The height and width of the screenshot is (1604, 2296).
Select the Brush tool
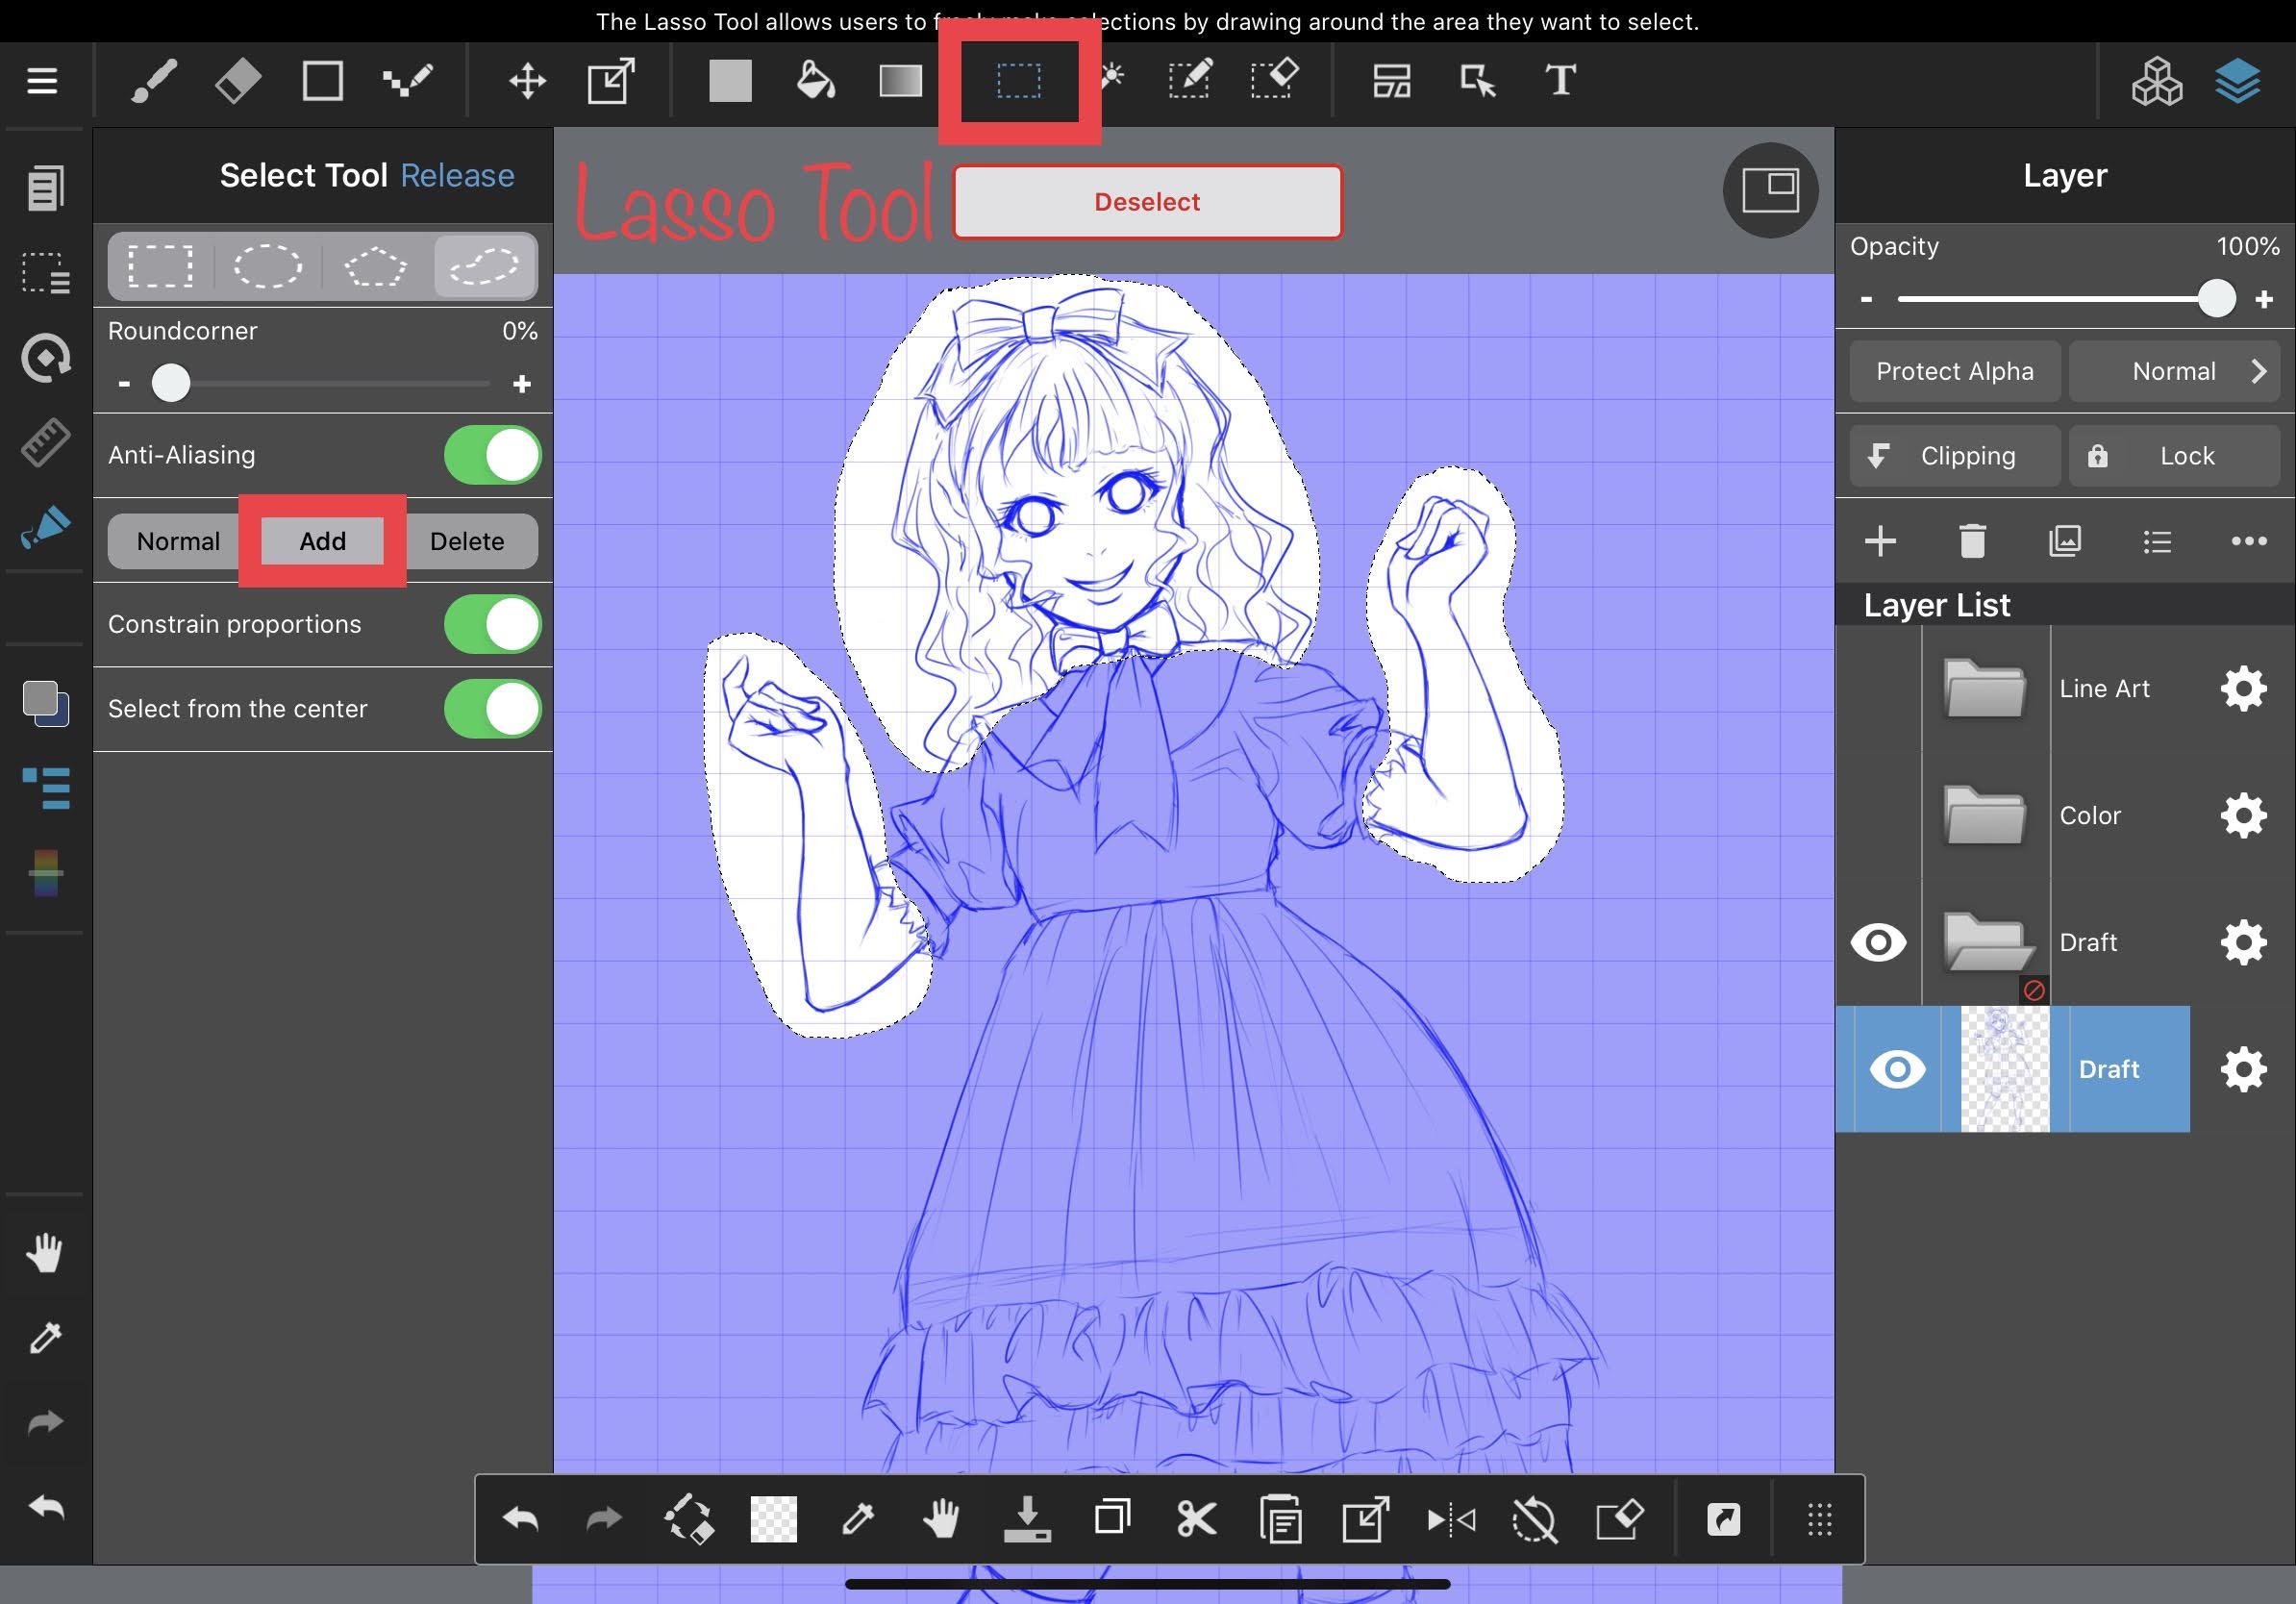(152, 80)
